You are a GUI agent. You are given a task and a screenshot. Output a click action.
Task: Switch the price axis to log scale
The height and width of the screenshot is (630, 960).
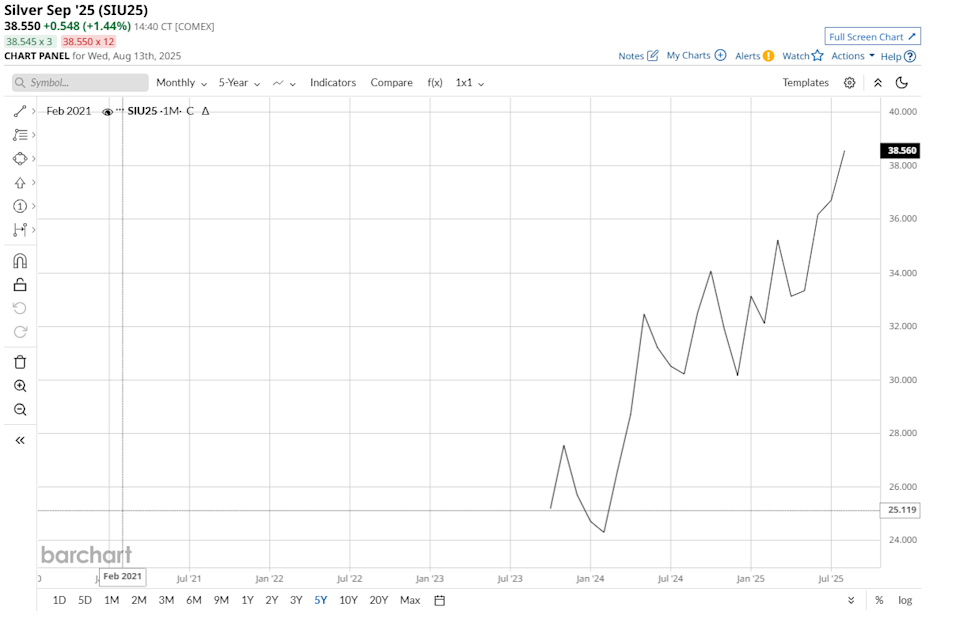click(x=904, y=600)
